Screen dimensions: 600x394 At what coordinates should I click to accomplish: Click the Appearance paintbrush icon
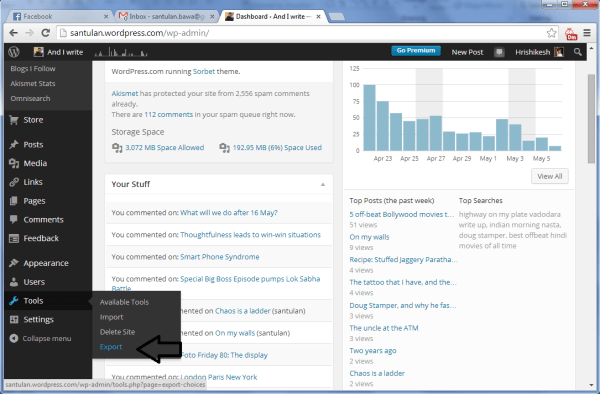(x=14, y=263)
